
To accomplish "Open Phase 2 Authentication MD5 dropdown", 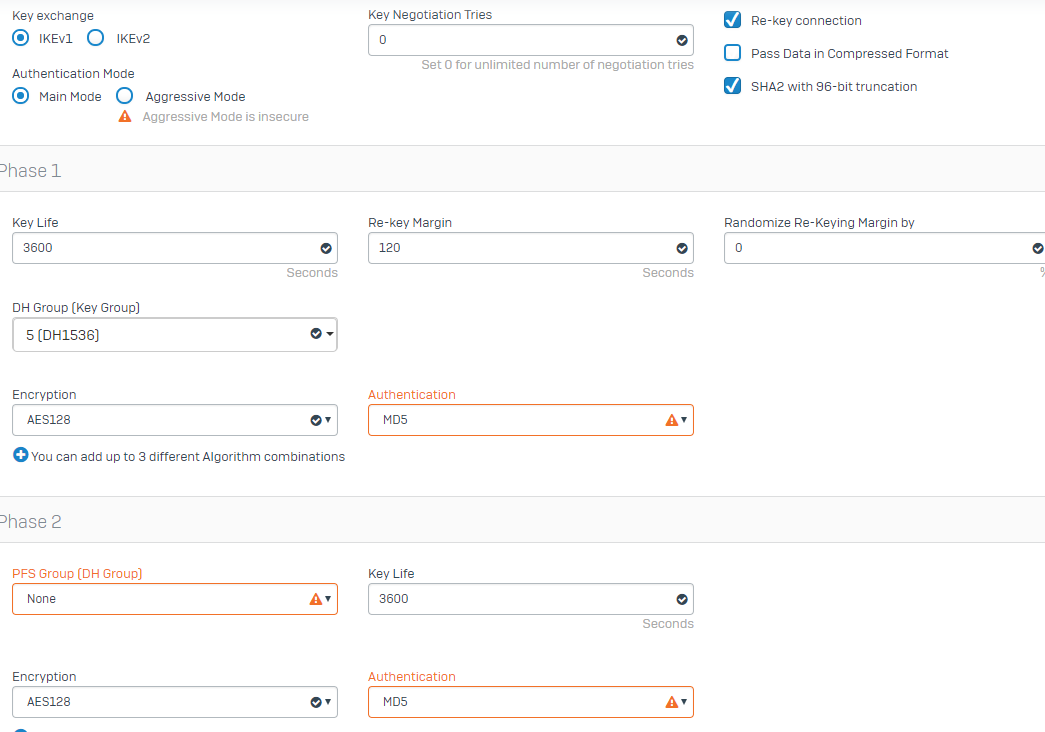I will [x=530, y=702].
